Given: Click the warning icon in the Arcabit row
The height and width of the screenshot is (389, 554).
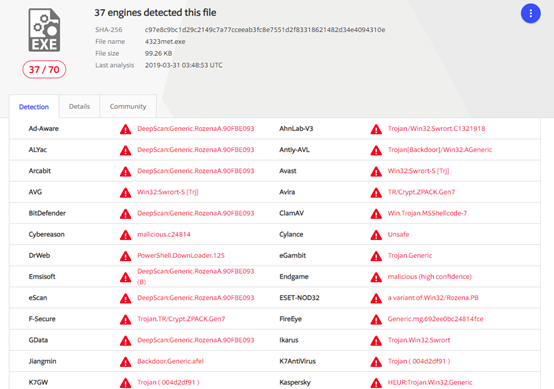Looking at the screenshot, I should pos(125,172).
